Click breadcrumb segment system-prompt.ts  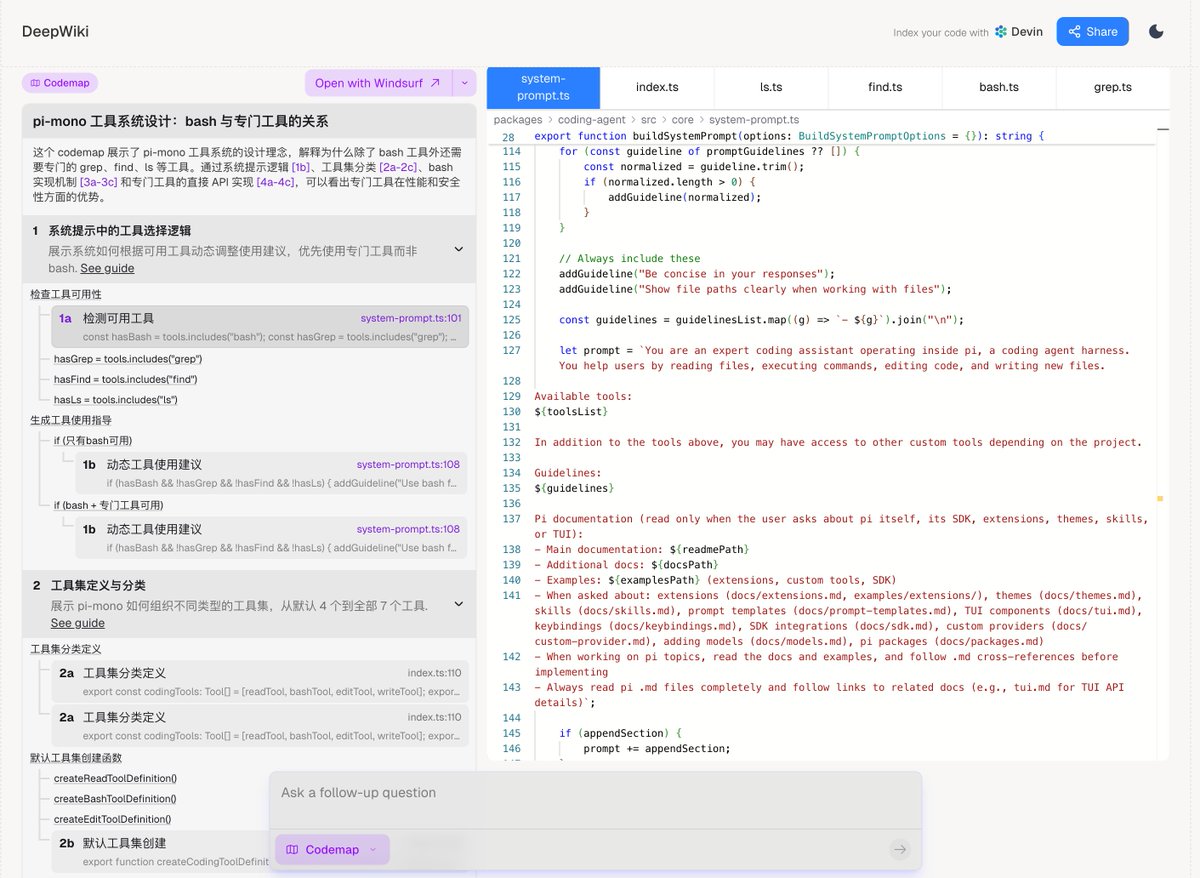(x=754, y=120)
